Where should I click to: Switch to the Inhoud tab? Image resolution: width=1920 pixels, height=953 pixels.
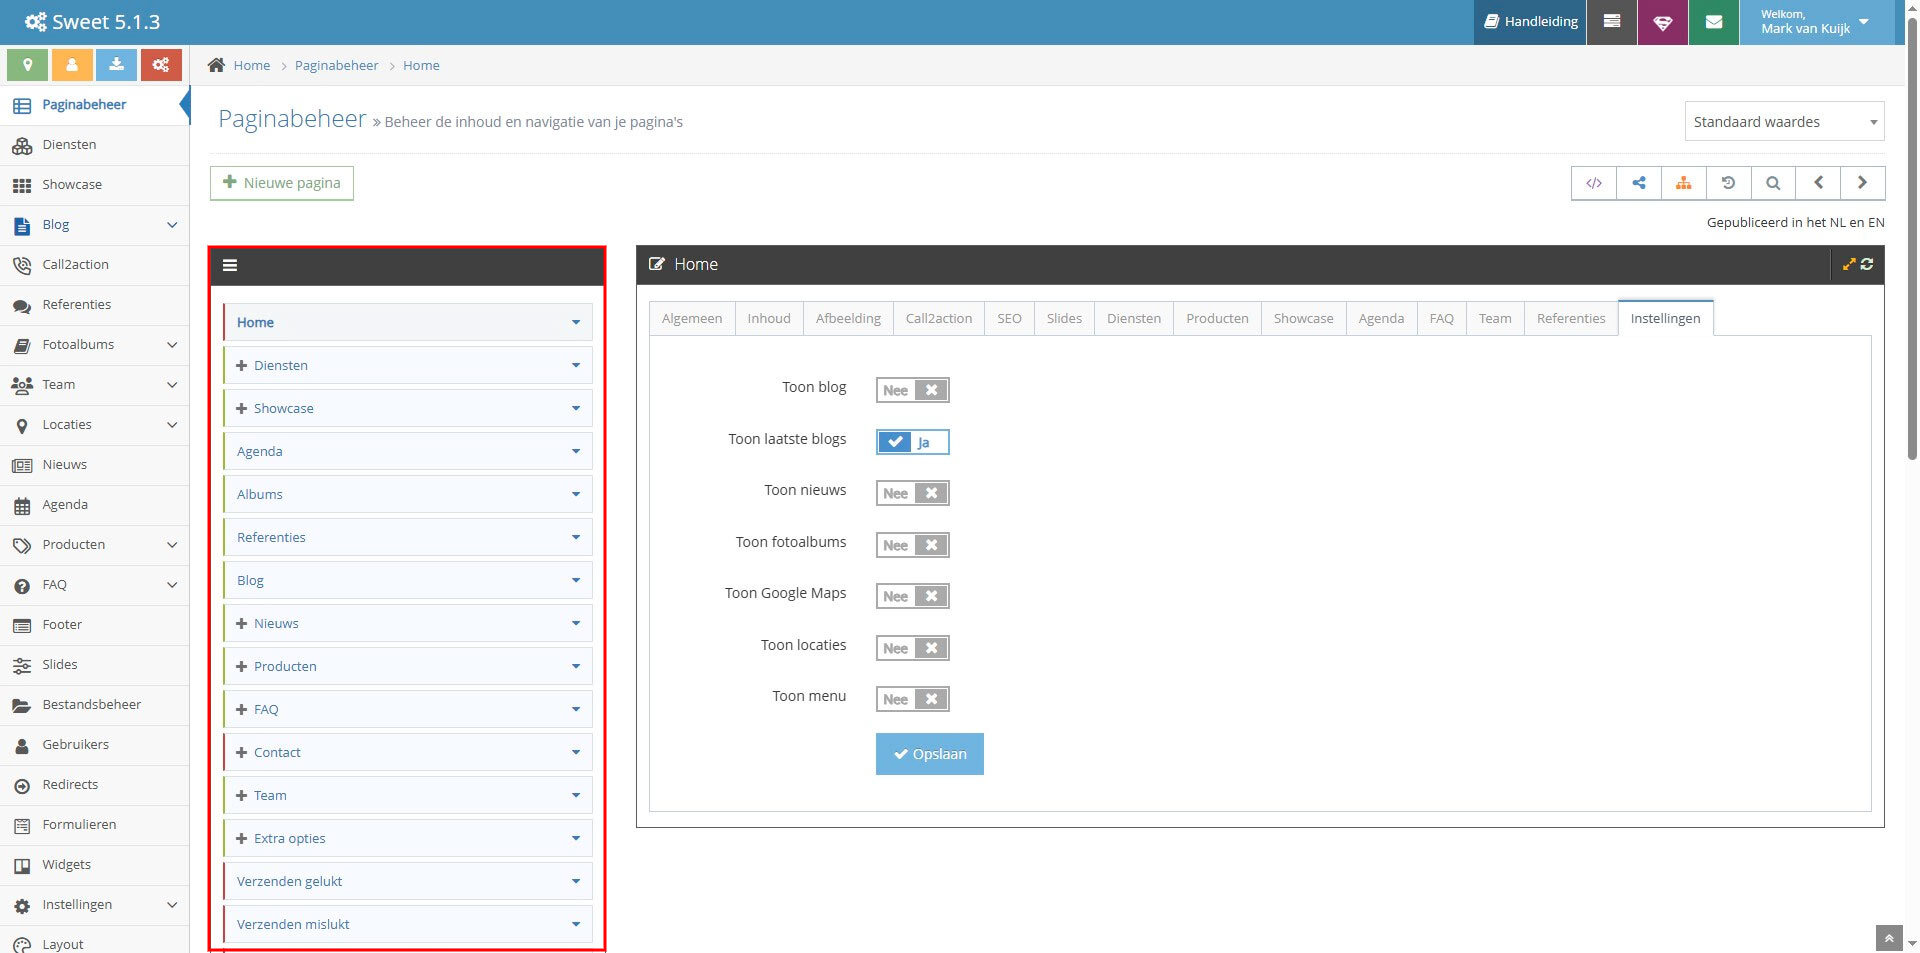coord(769,318)
